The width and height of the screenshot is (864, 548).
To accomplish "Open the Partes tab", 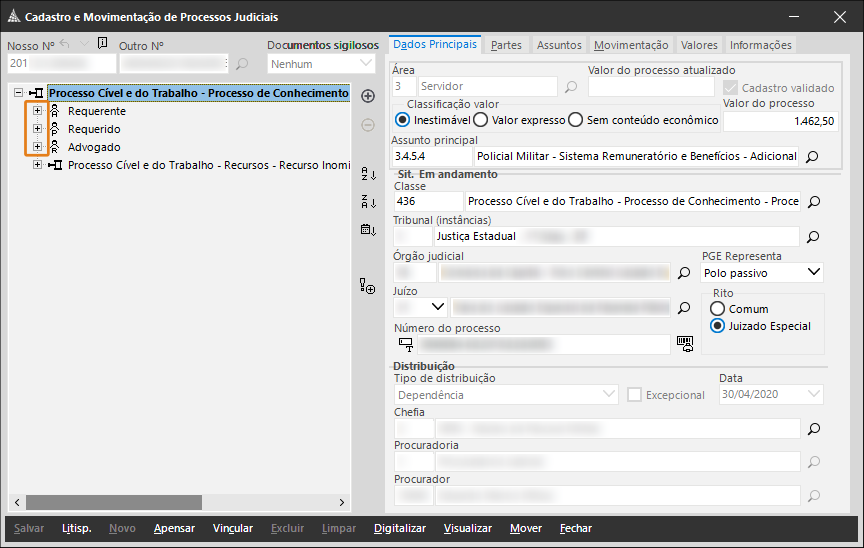I will [506, 45].
